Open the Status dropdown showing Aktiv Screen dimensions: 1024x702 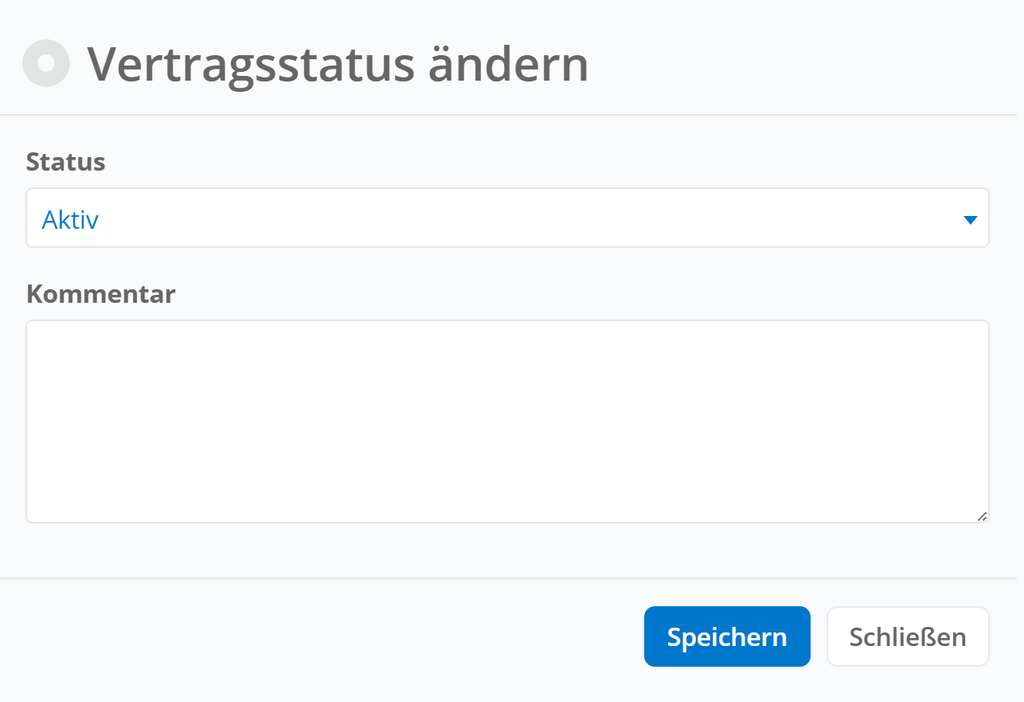507,218
